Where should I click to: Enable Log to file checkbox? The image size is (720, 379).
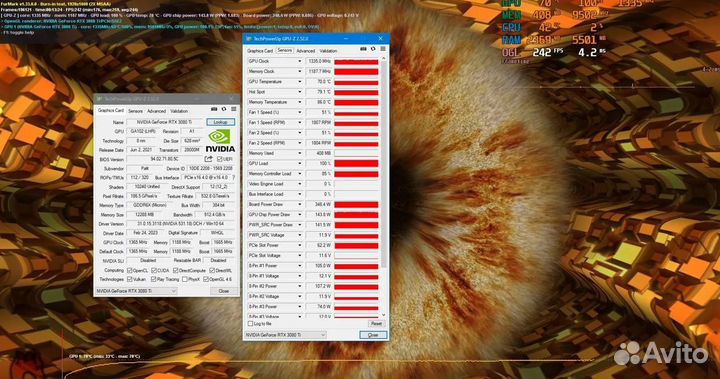click(250, 324)
